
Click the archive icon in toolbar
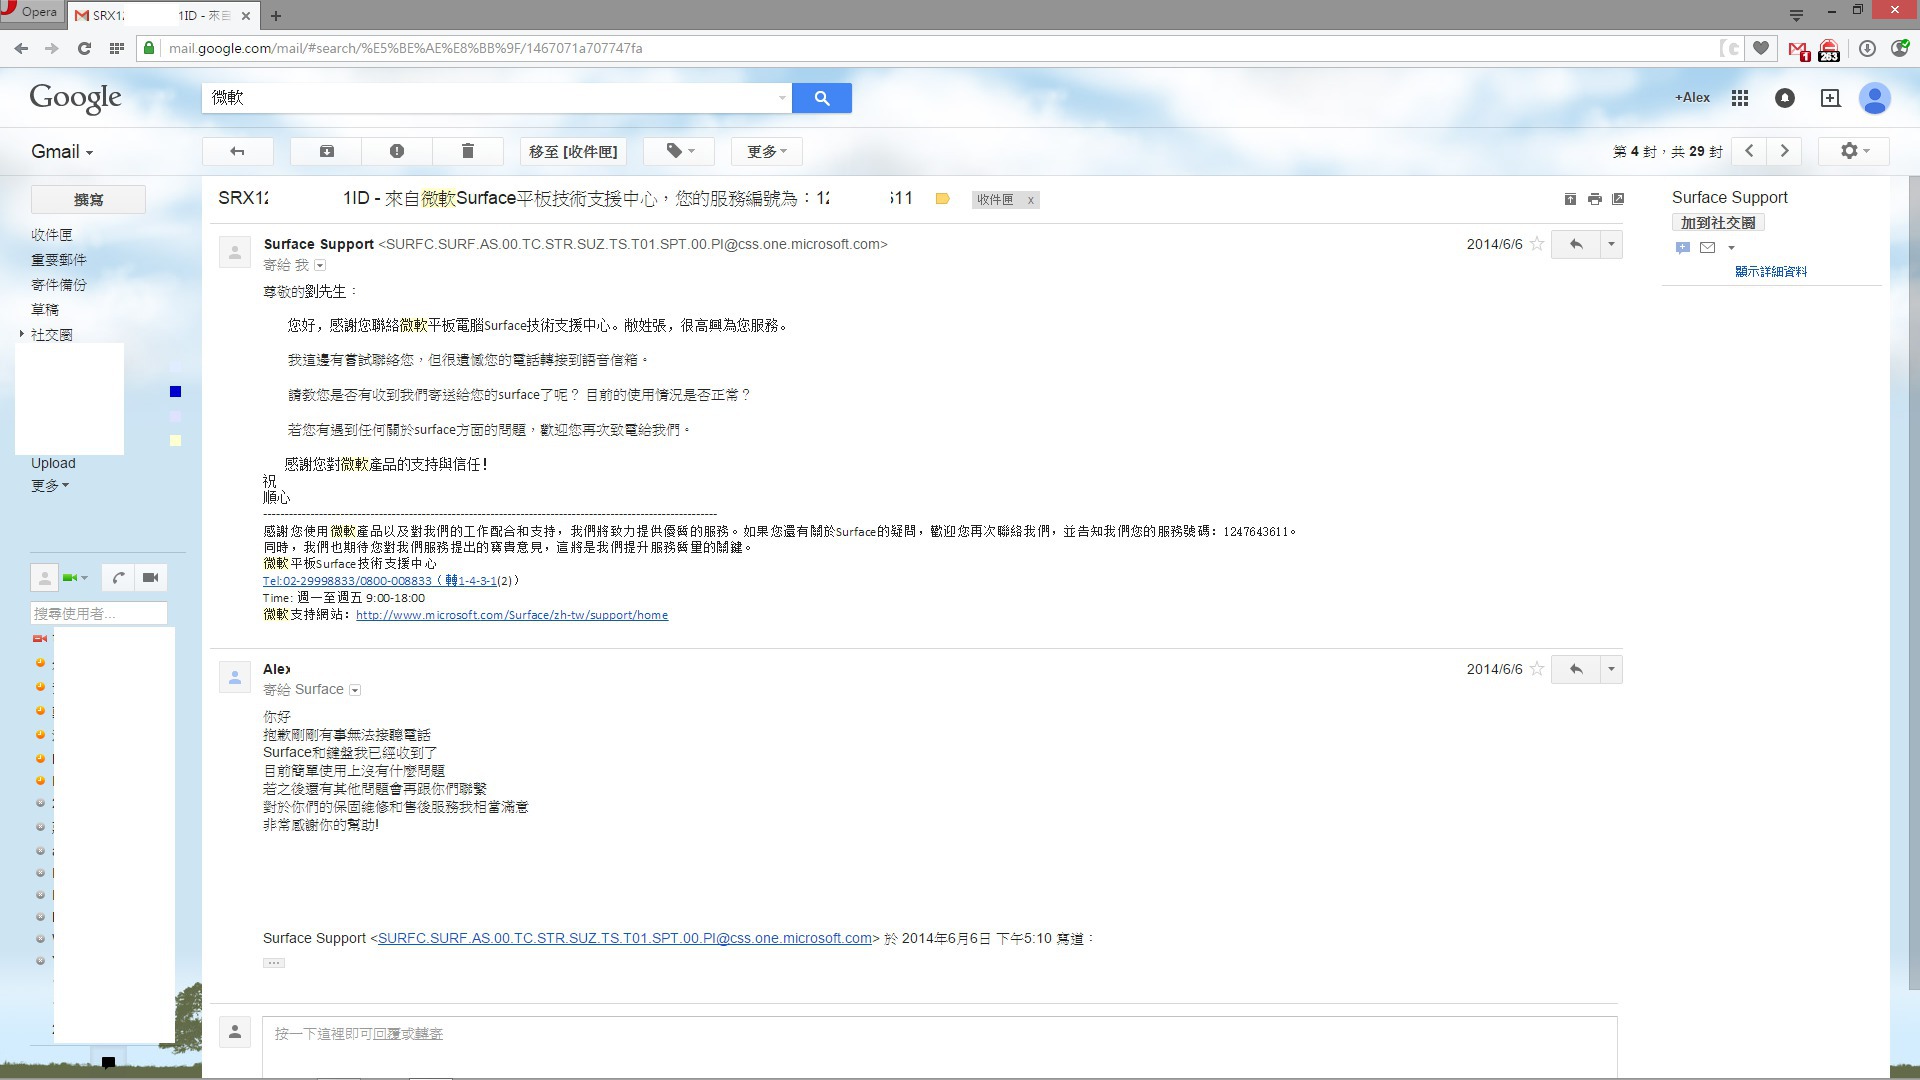[x=327, y=151]
